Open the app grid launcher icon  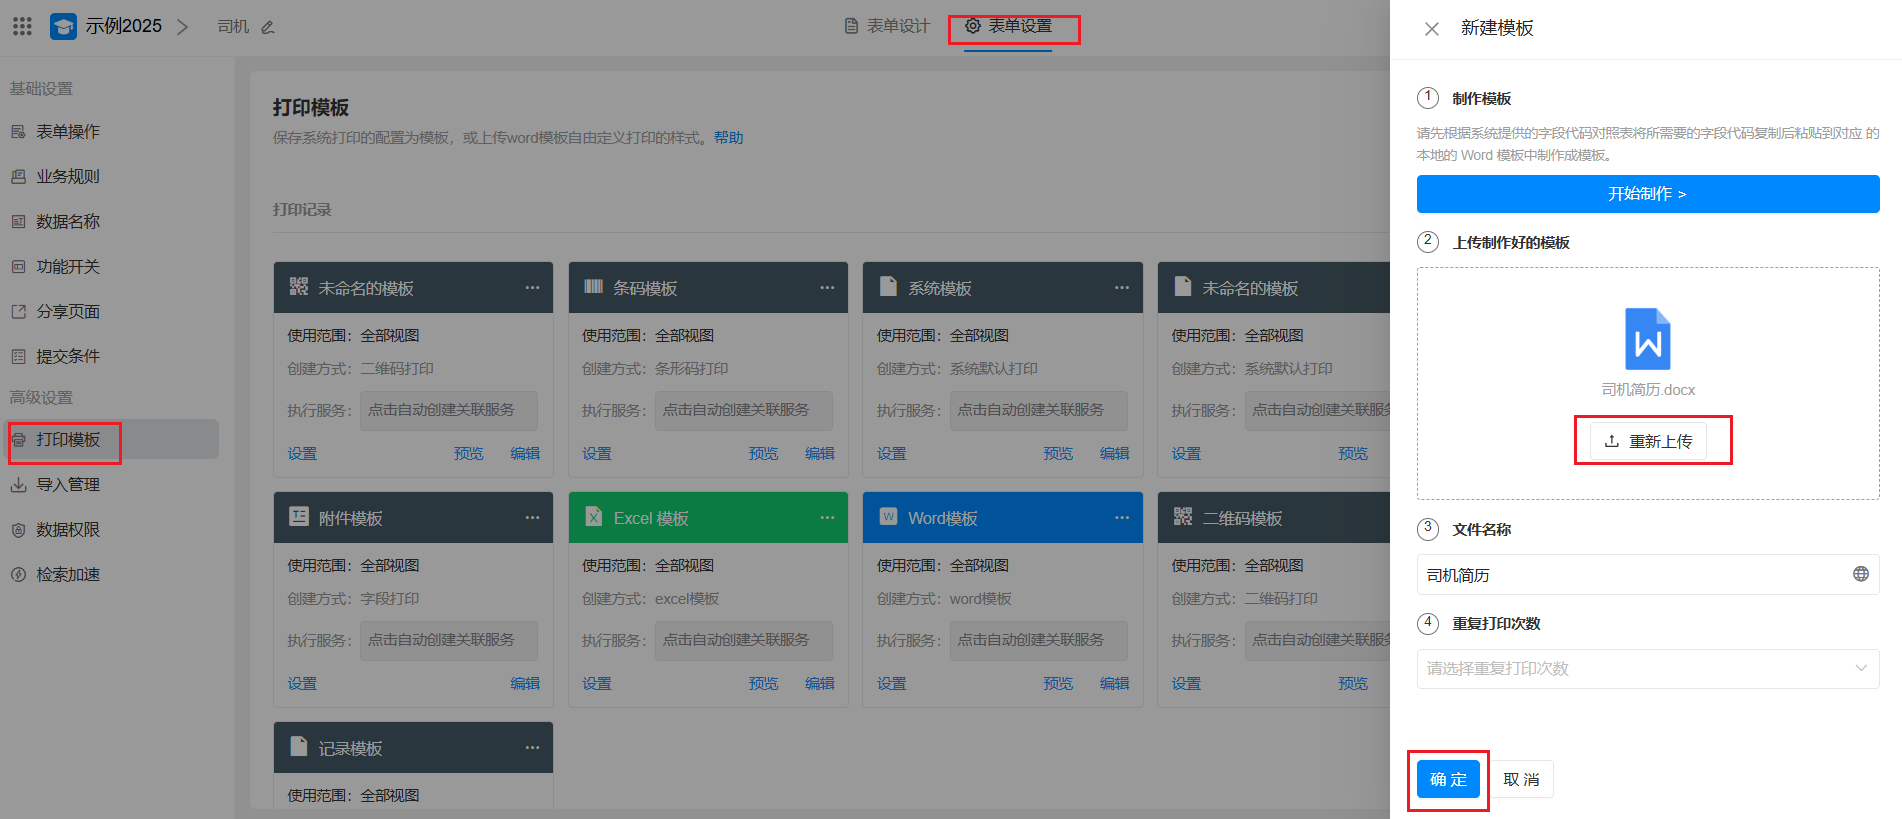click(x=22, y=26)
